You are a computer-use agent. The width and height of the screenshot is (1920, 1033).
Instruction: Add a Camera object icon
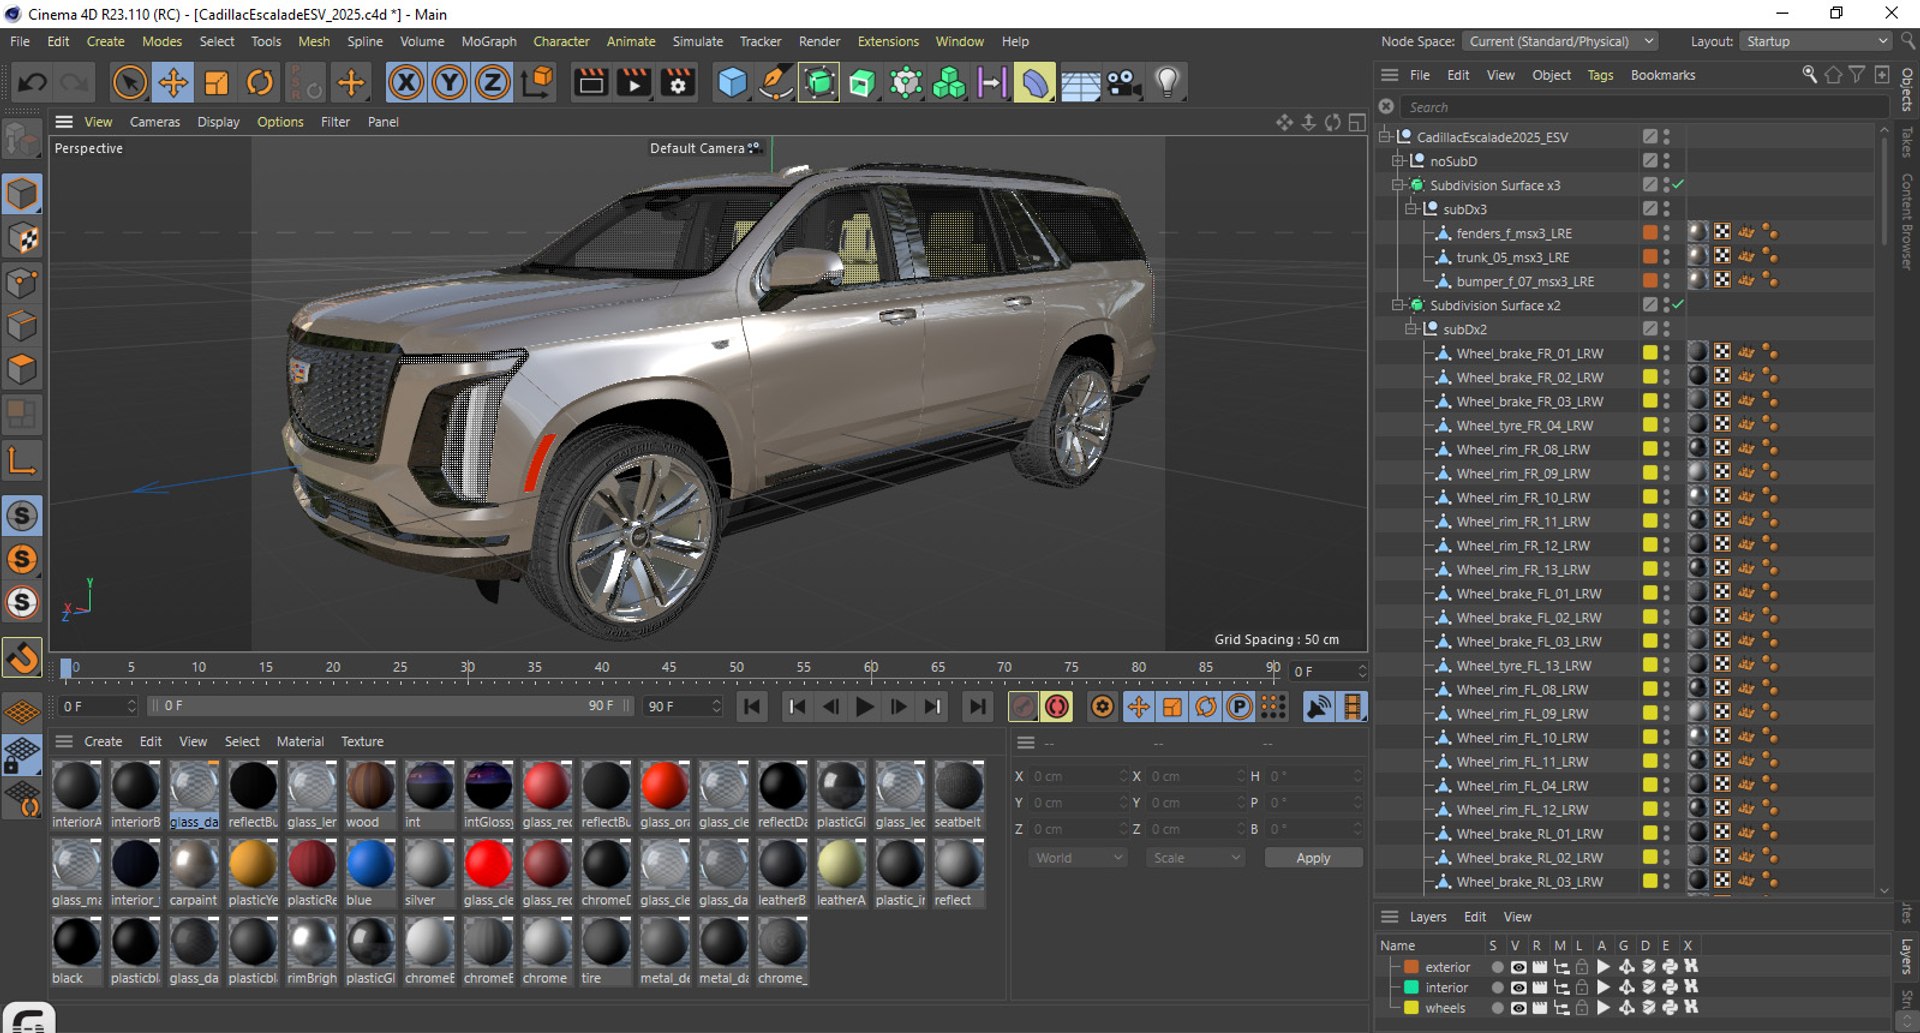point(1124,83)
